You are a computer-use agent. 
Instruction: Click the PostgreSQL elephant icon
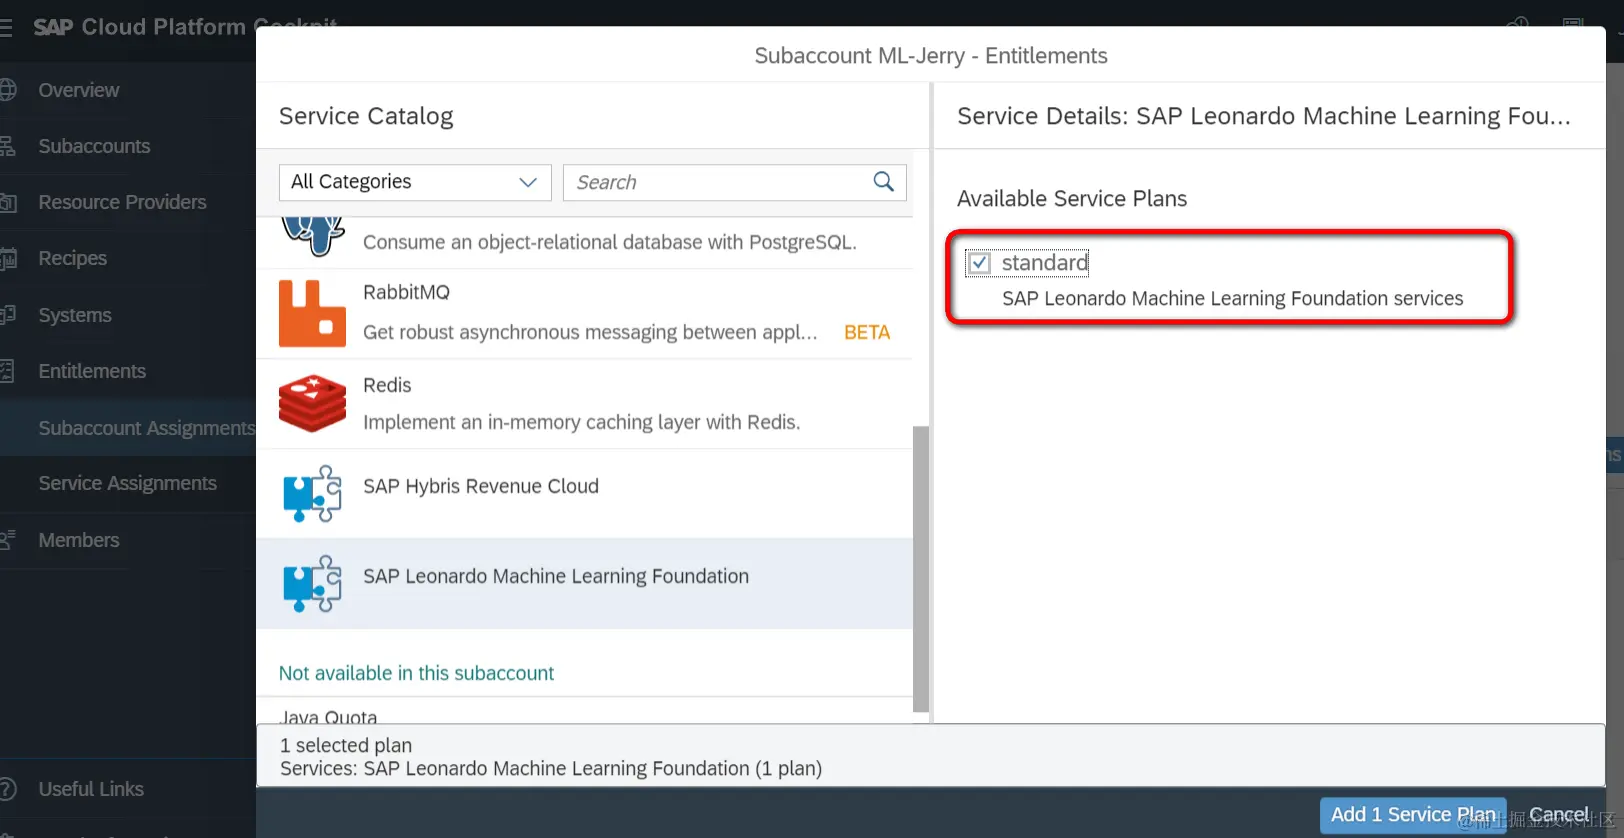(312, 236)
